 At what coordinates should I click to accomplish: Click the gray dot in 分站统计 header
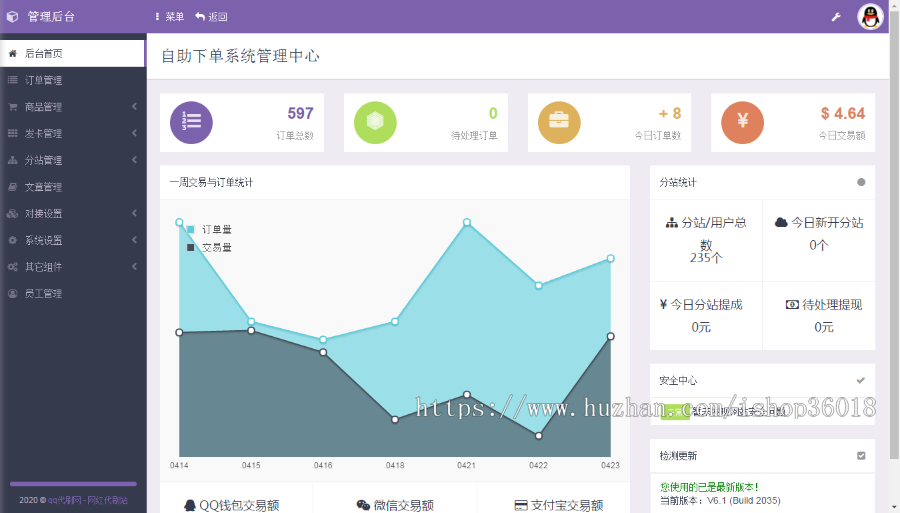tap(861, 182)
